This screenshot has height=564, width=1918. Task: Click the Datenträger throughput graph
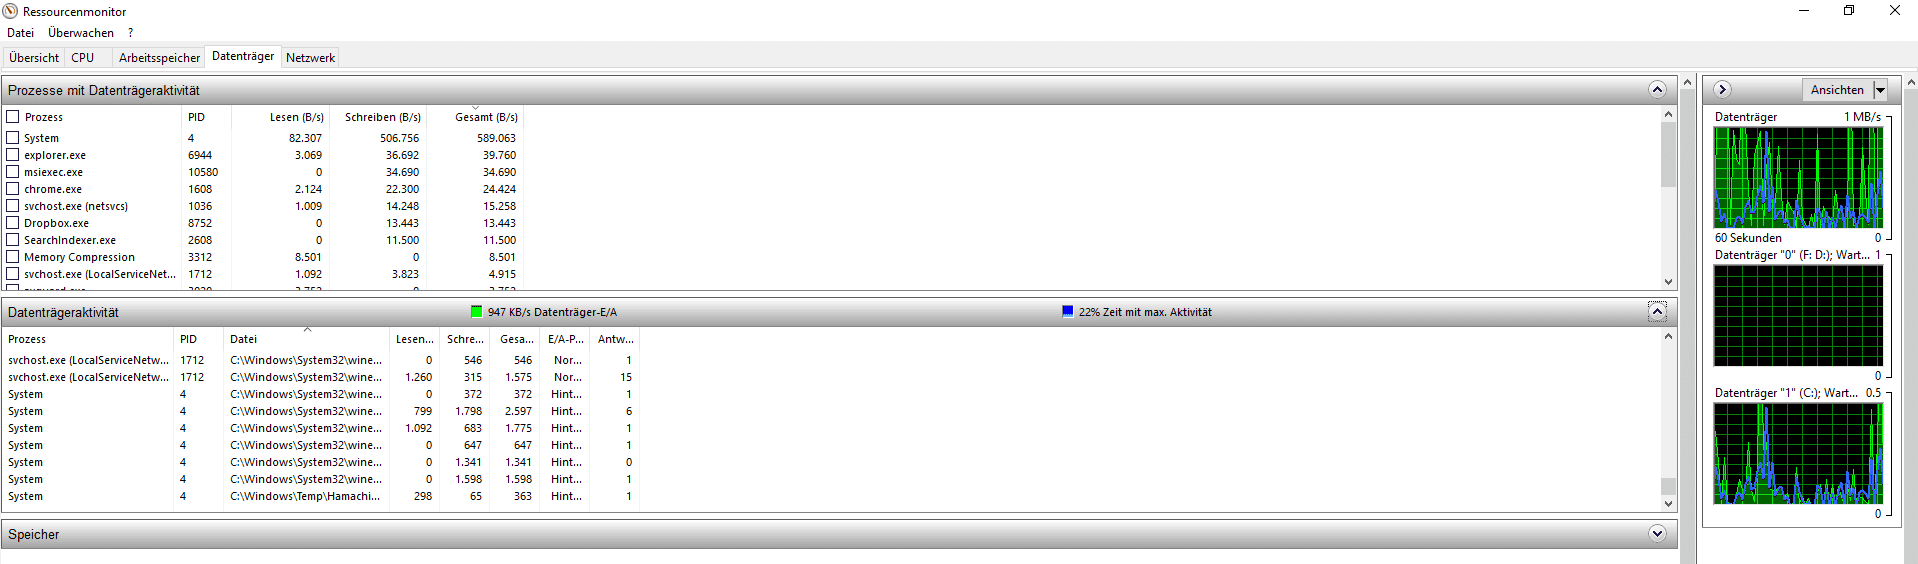(x=1798, y=177)
